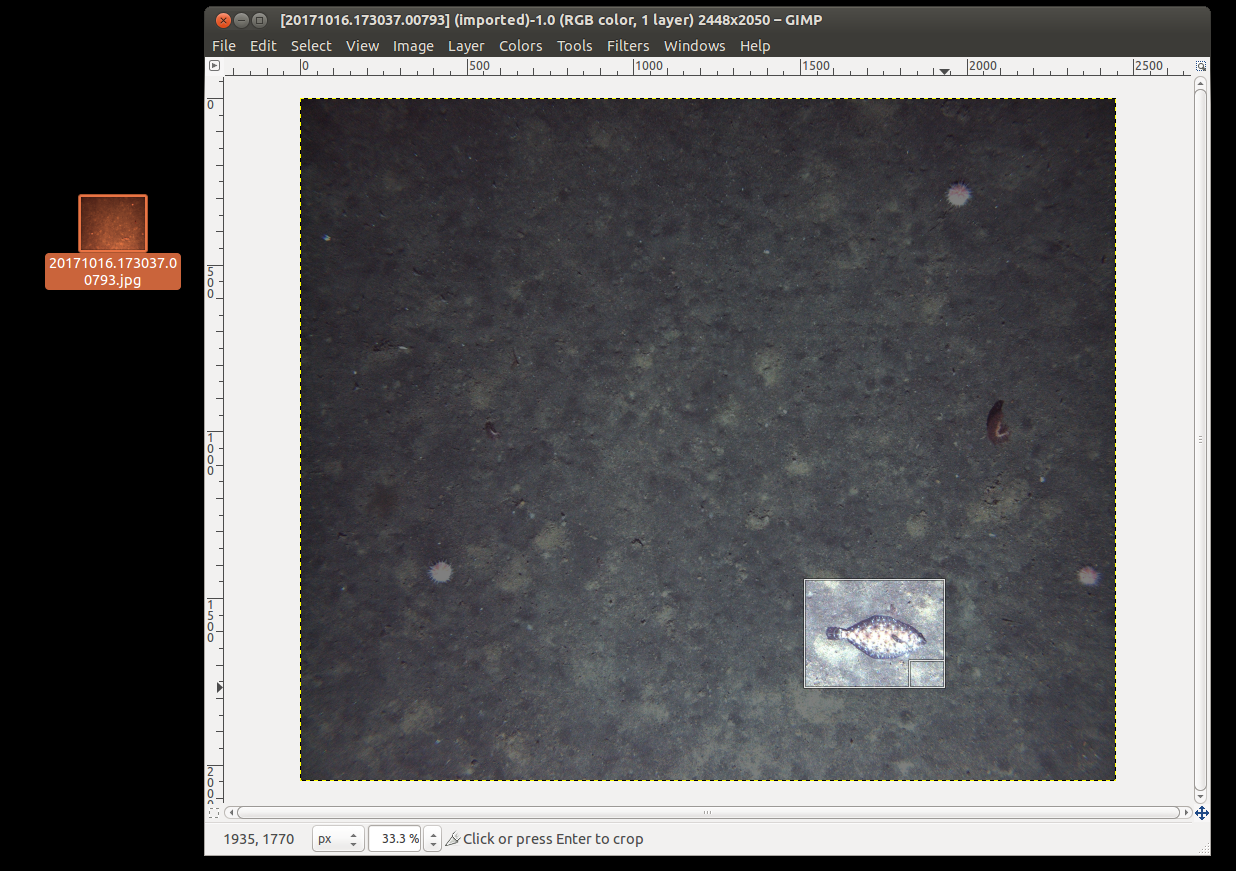Click inside the crop rectangle on the fish
The width and height of the screenshot is (1236, 871).
coord(874,634)
